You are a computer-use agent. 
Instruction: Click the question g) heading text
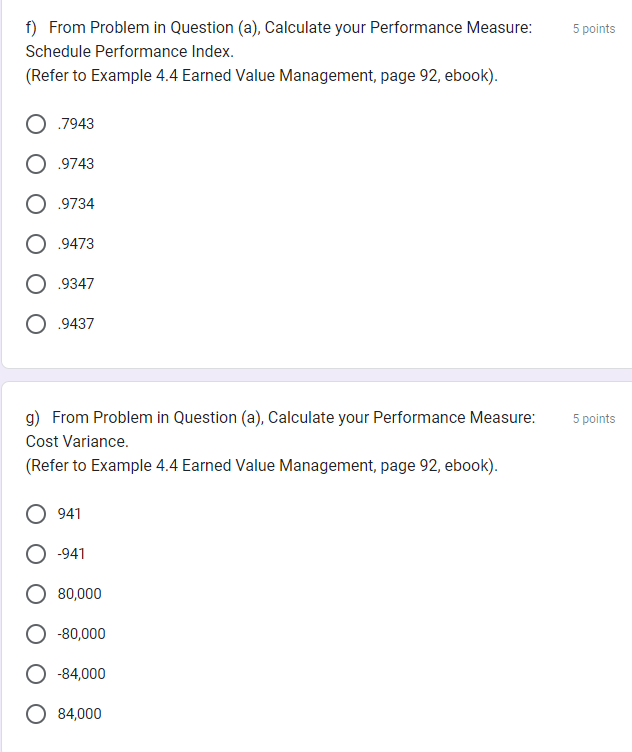(280, 417)
